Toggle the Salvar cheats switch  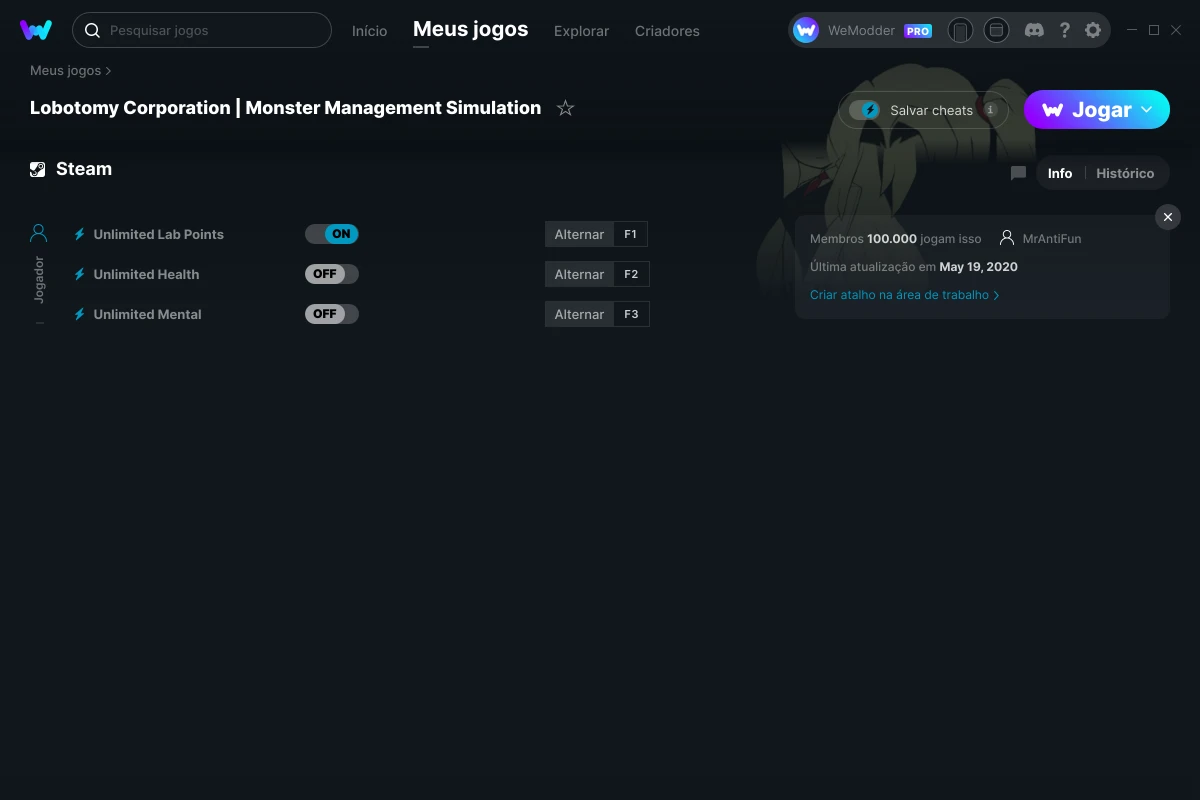[865, 110]
